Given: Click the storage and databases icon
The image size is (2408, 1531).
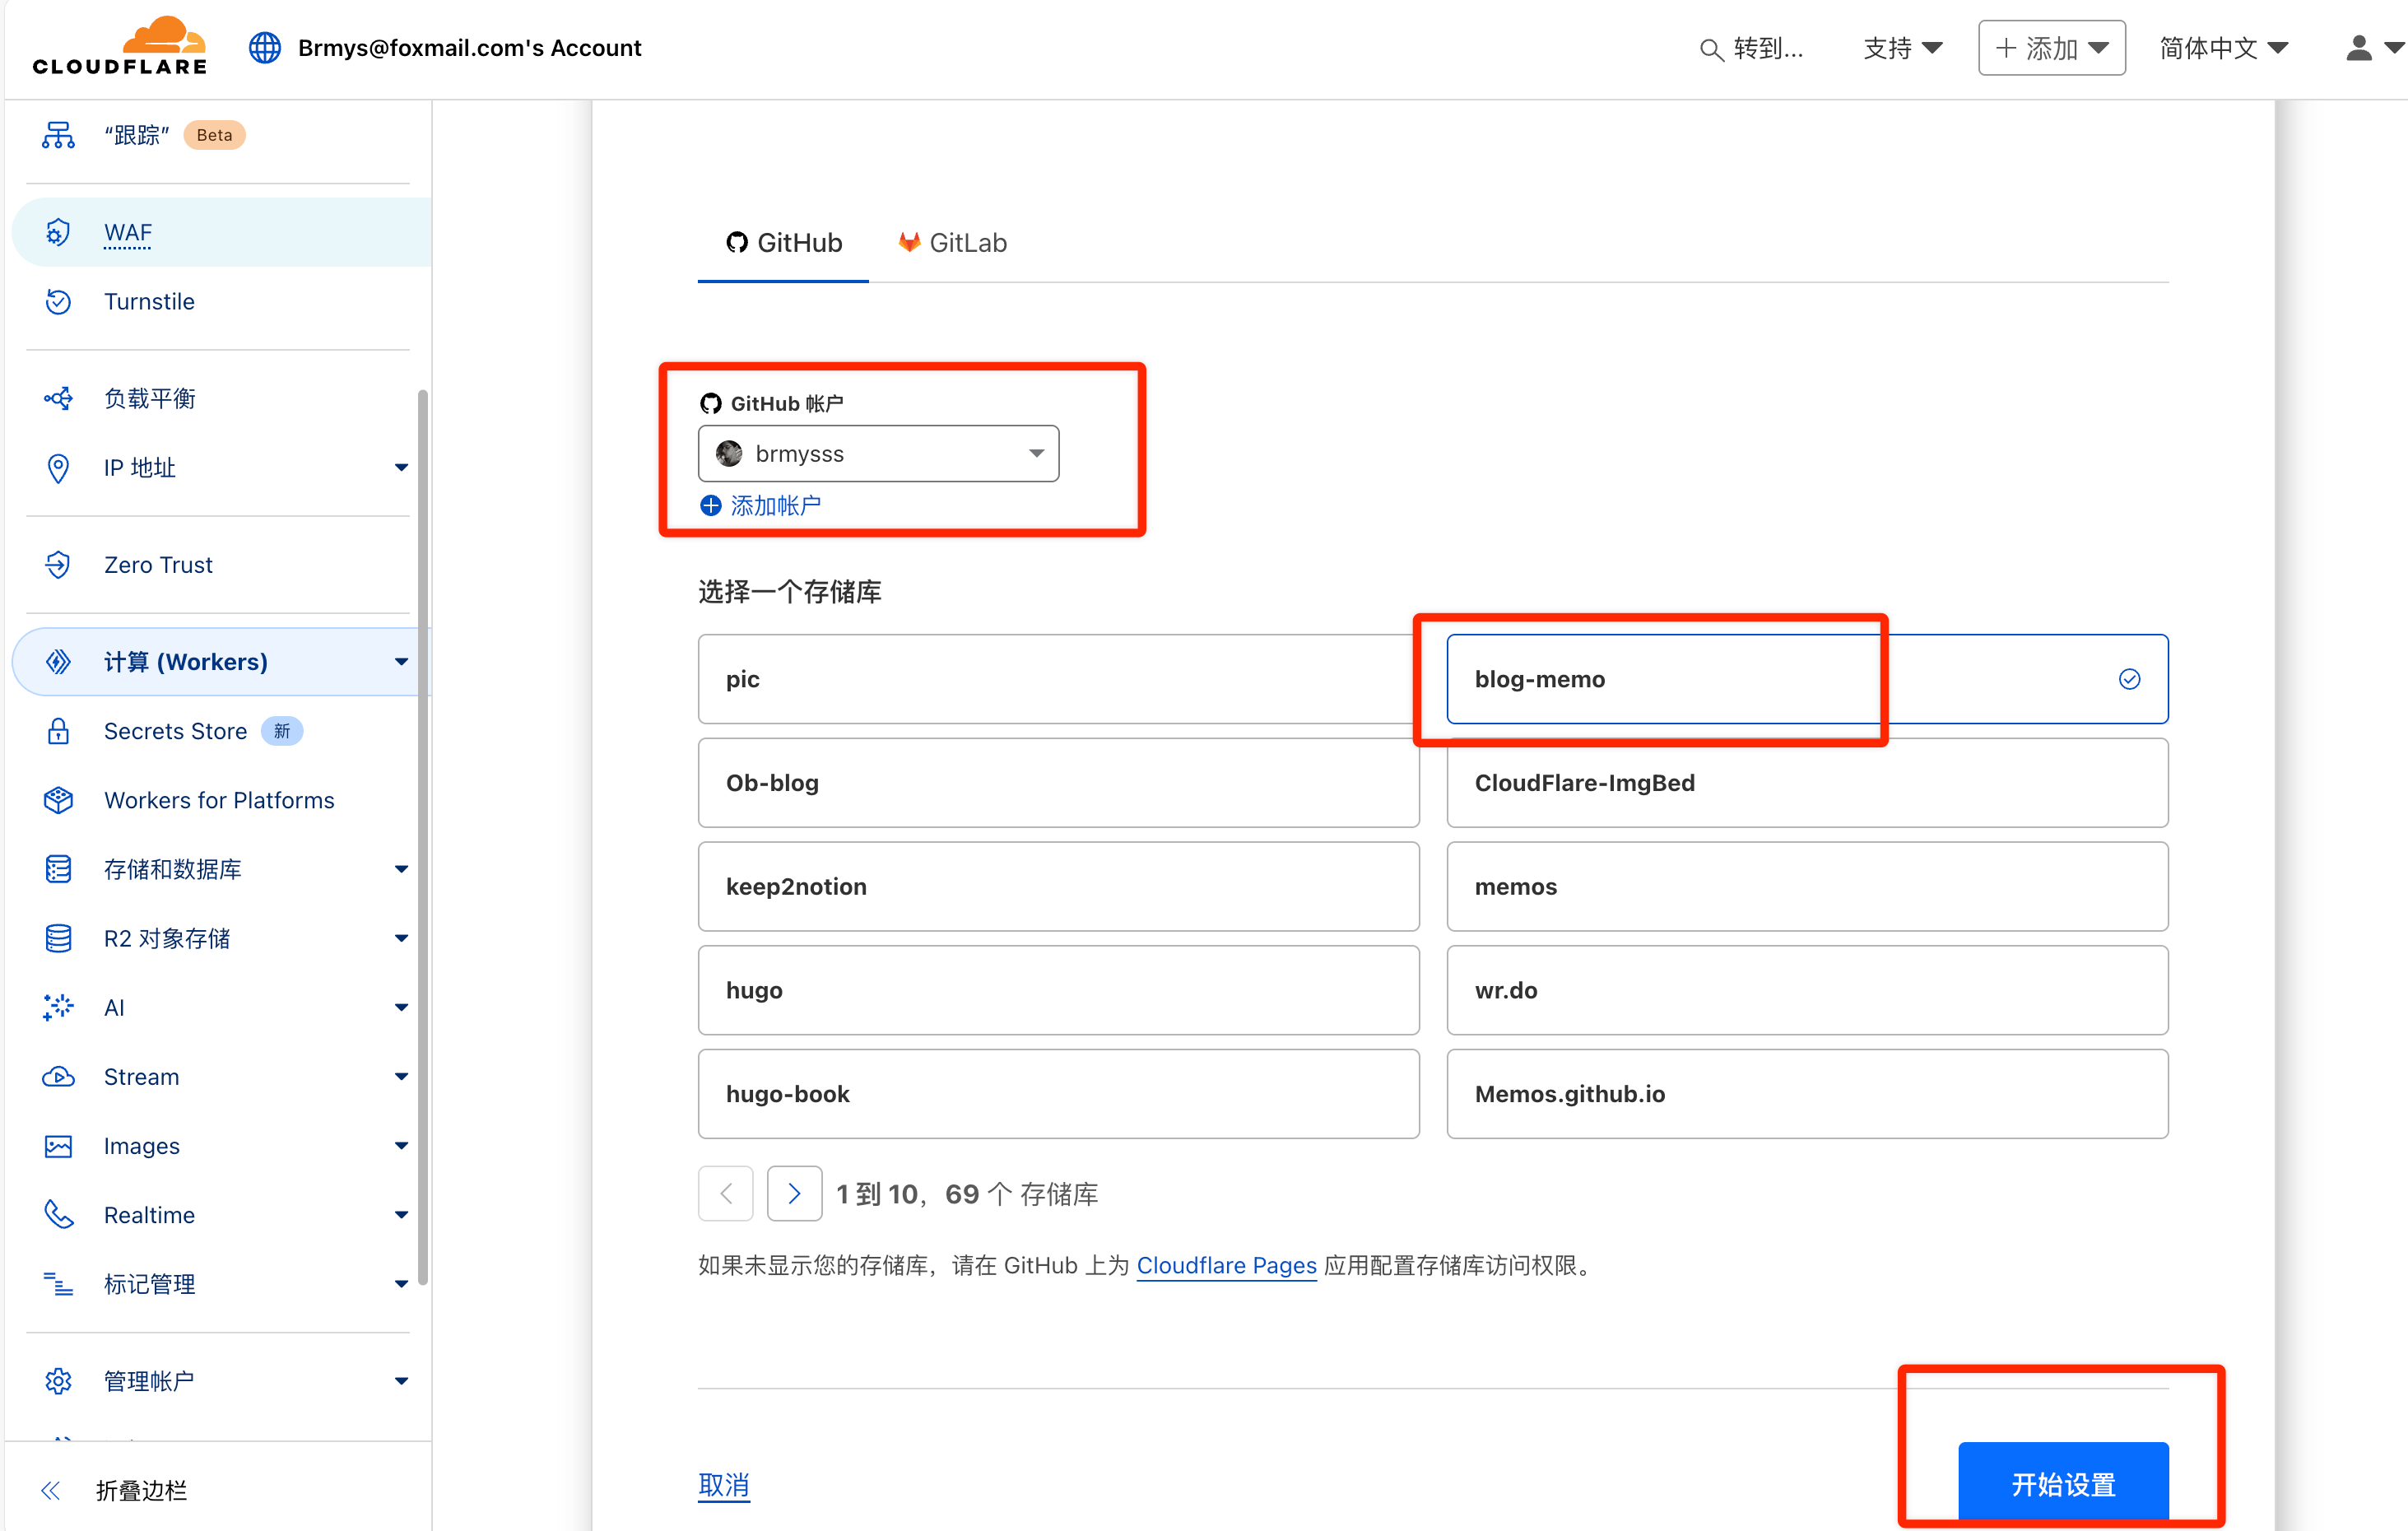Looking at the screenshot, I should point(58,869).
